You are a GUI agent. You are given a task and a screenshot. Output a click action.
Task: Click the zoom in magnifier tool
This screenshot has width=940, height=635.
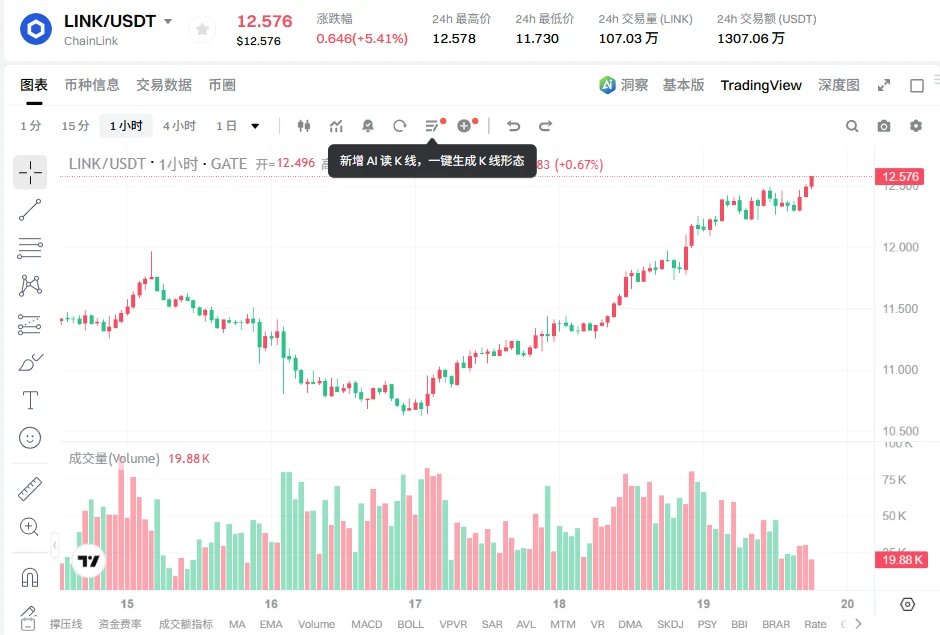pos(30,527)
